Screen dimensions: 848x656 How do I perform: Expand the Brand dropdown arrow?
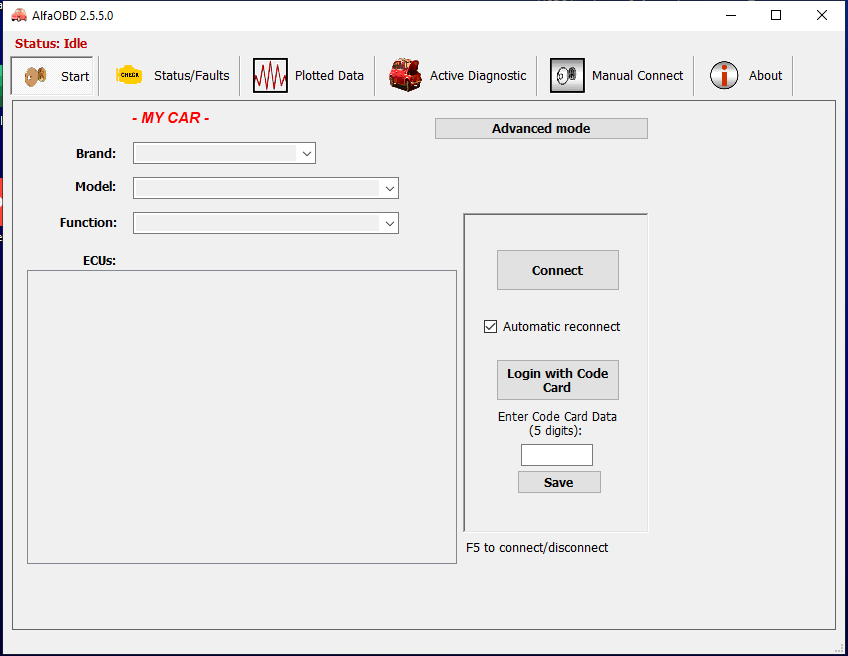[x=307, y=154]
